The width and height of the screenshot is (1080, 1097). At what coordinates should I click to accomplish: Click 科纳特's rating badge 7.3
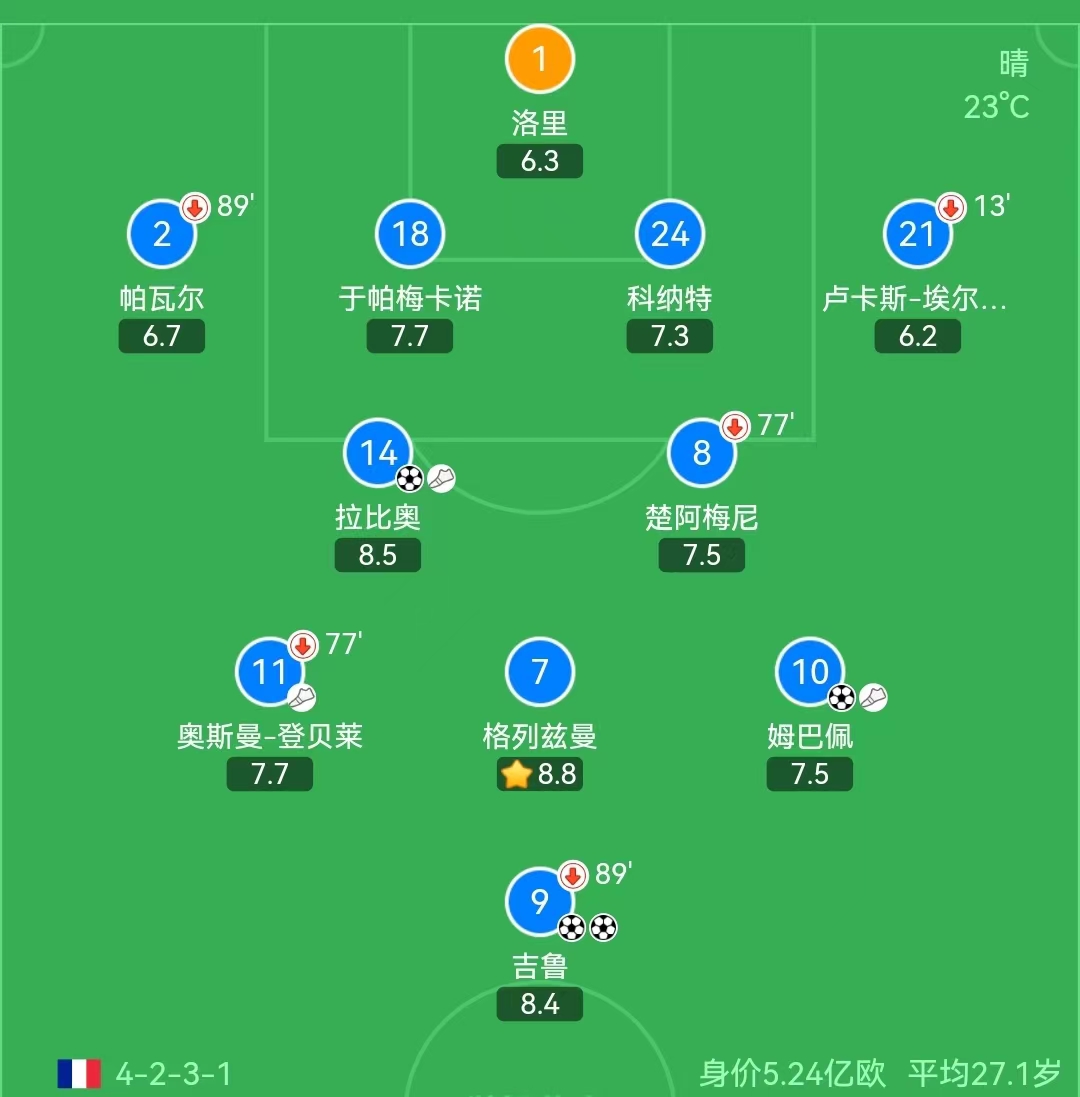(669, 336)
